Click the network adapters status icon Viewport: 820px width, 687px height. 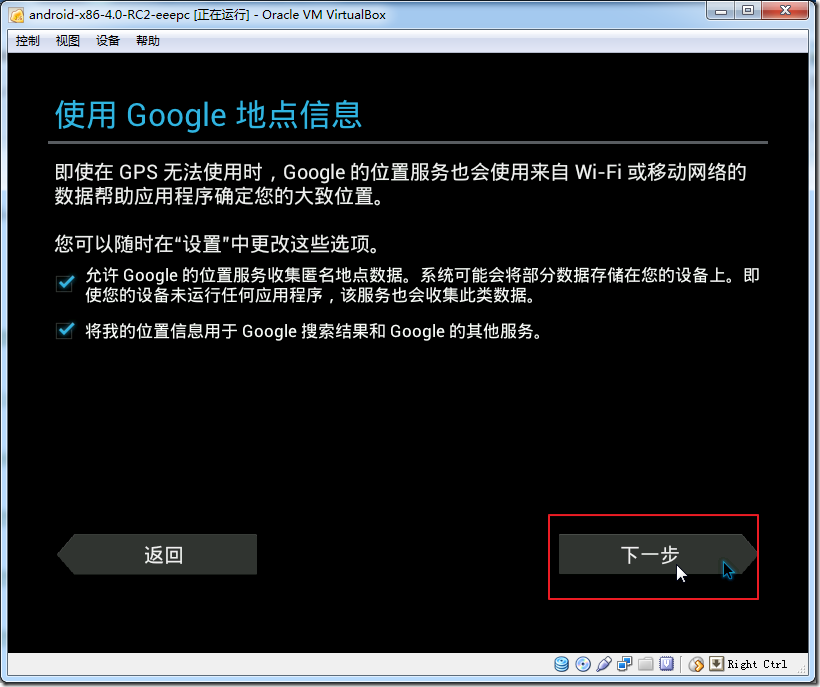coord(624,664)
